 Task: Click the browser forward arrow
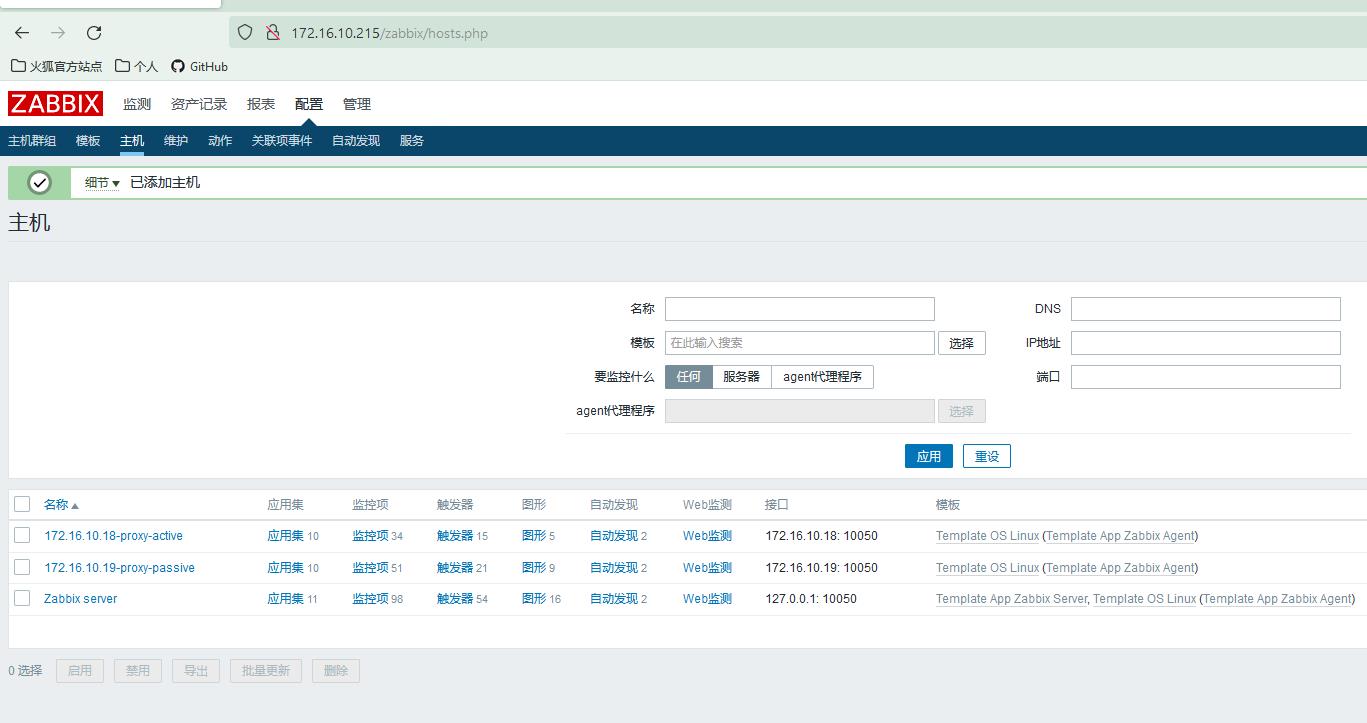pyautogui.click(x=58, y=33)
